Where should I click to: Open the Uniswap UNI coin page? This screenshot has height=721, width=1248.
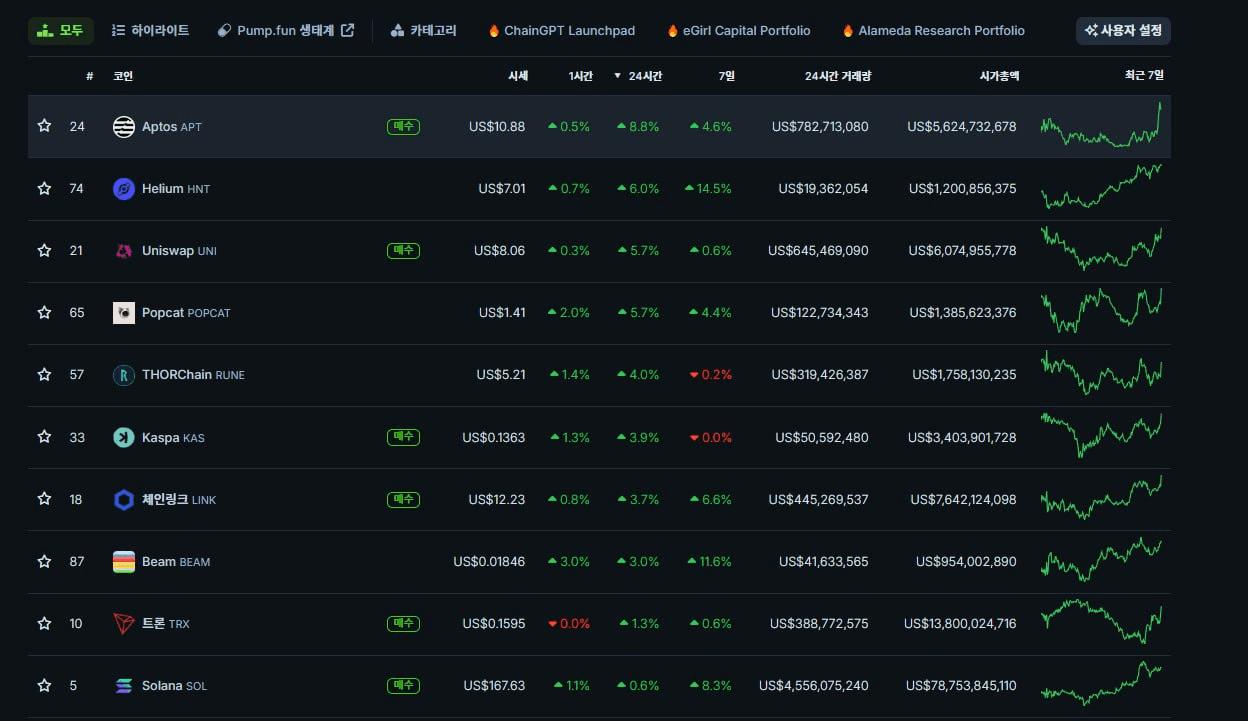coord(179,251)
